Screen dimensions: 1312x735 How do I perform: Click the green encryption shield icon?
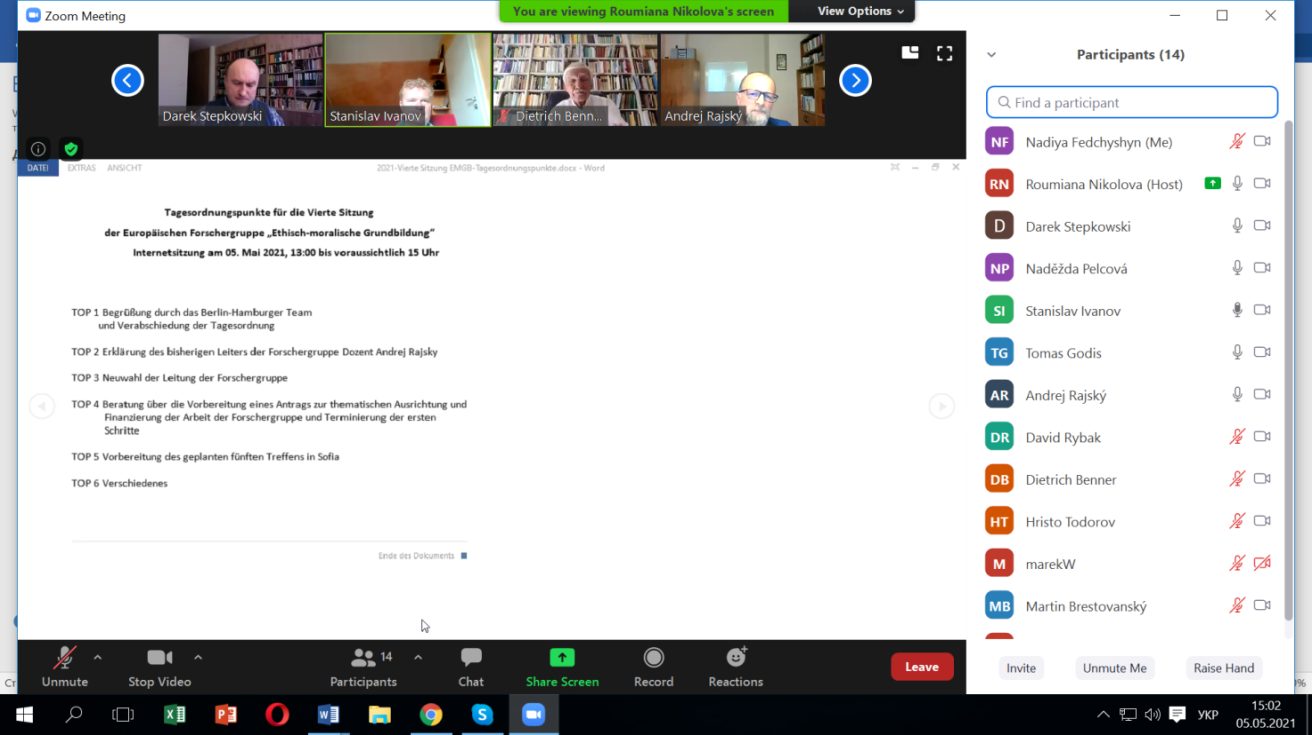[70, 149]
